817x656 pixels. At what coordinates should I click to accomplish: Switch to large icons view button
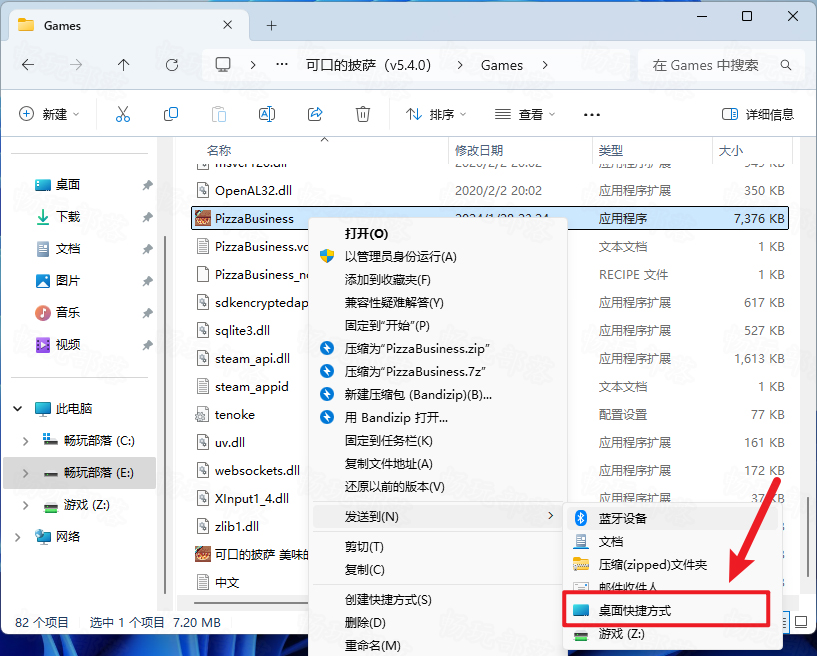tap(801, 622)
